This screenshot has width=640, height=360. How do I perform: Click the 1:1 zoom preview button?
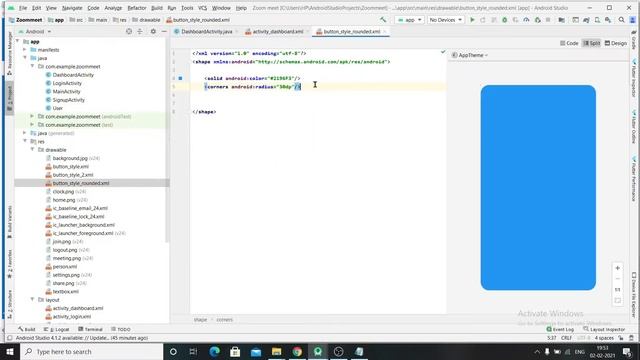click(618, 289)
